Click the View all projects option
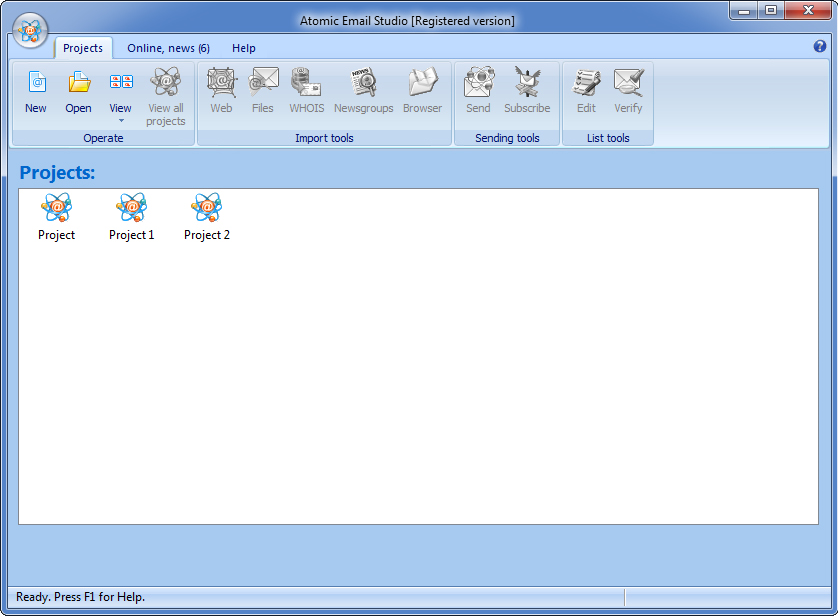 165,95
